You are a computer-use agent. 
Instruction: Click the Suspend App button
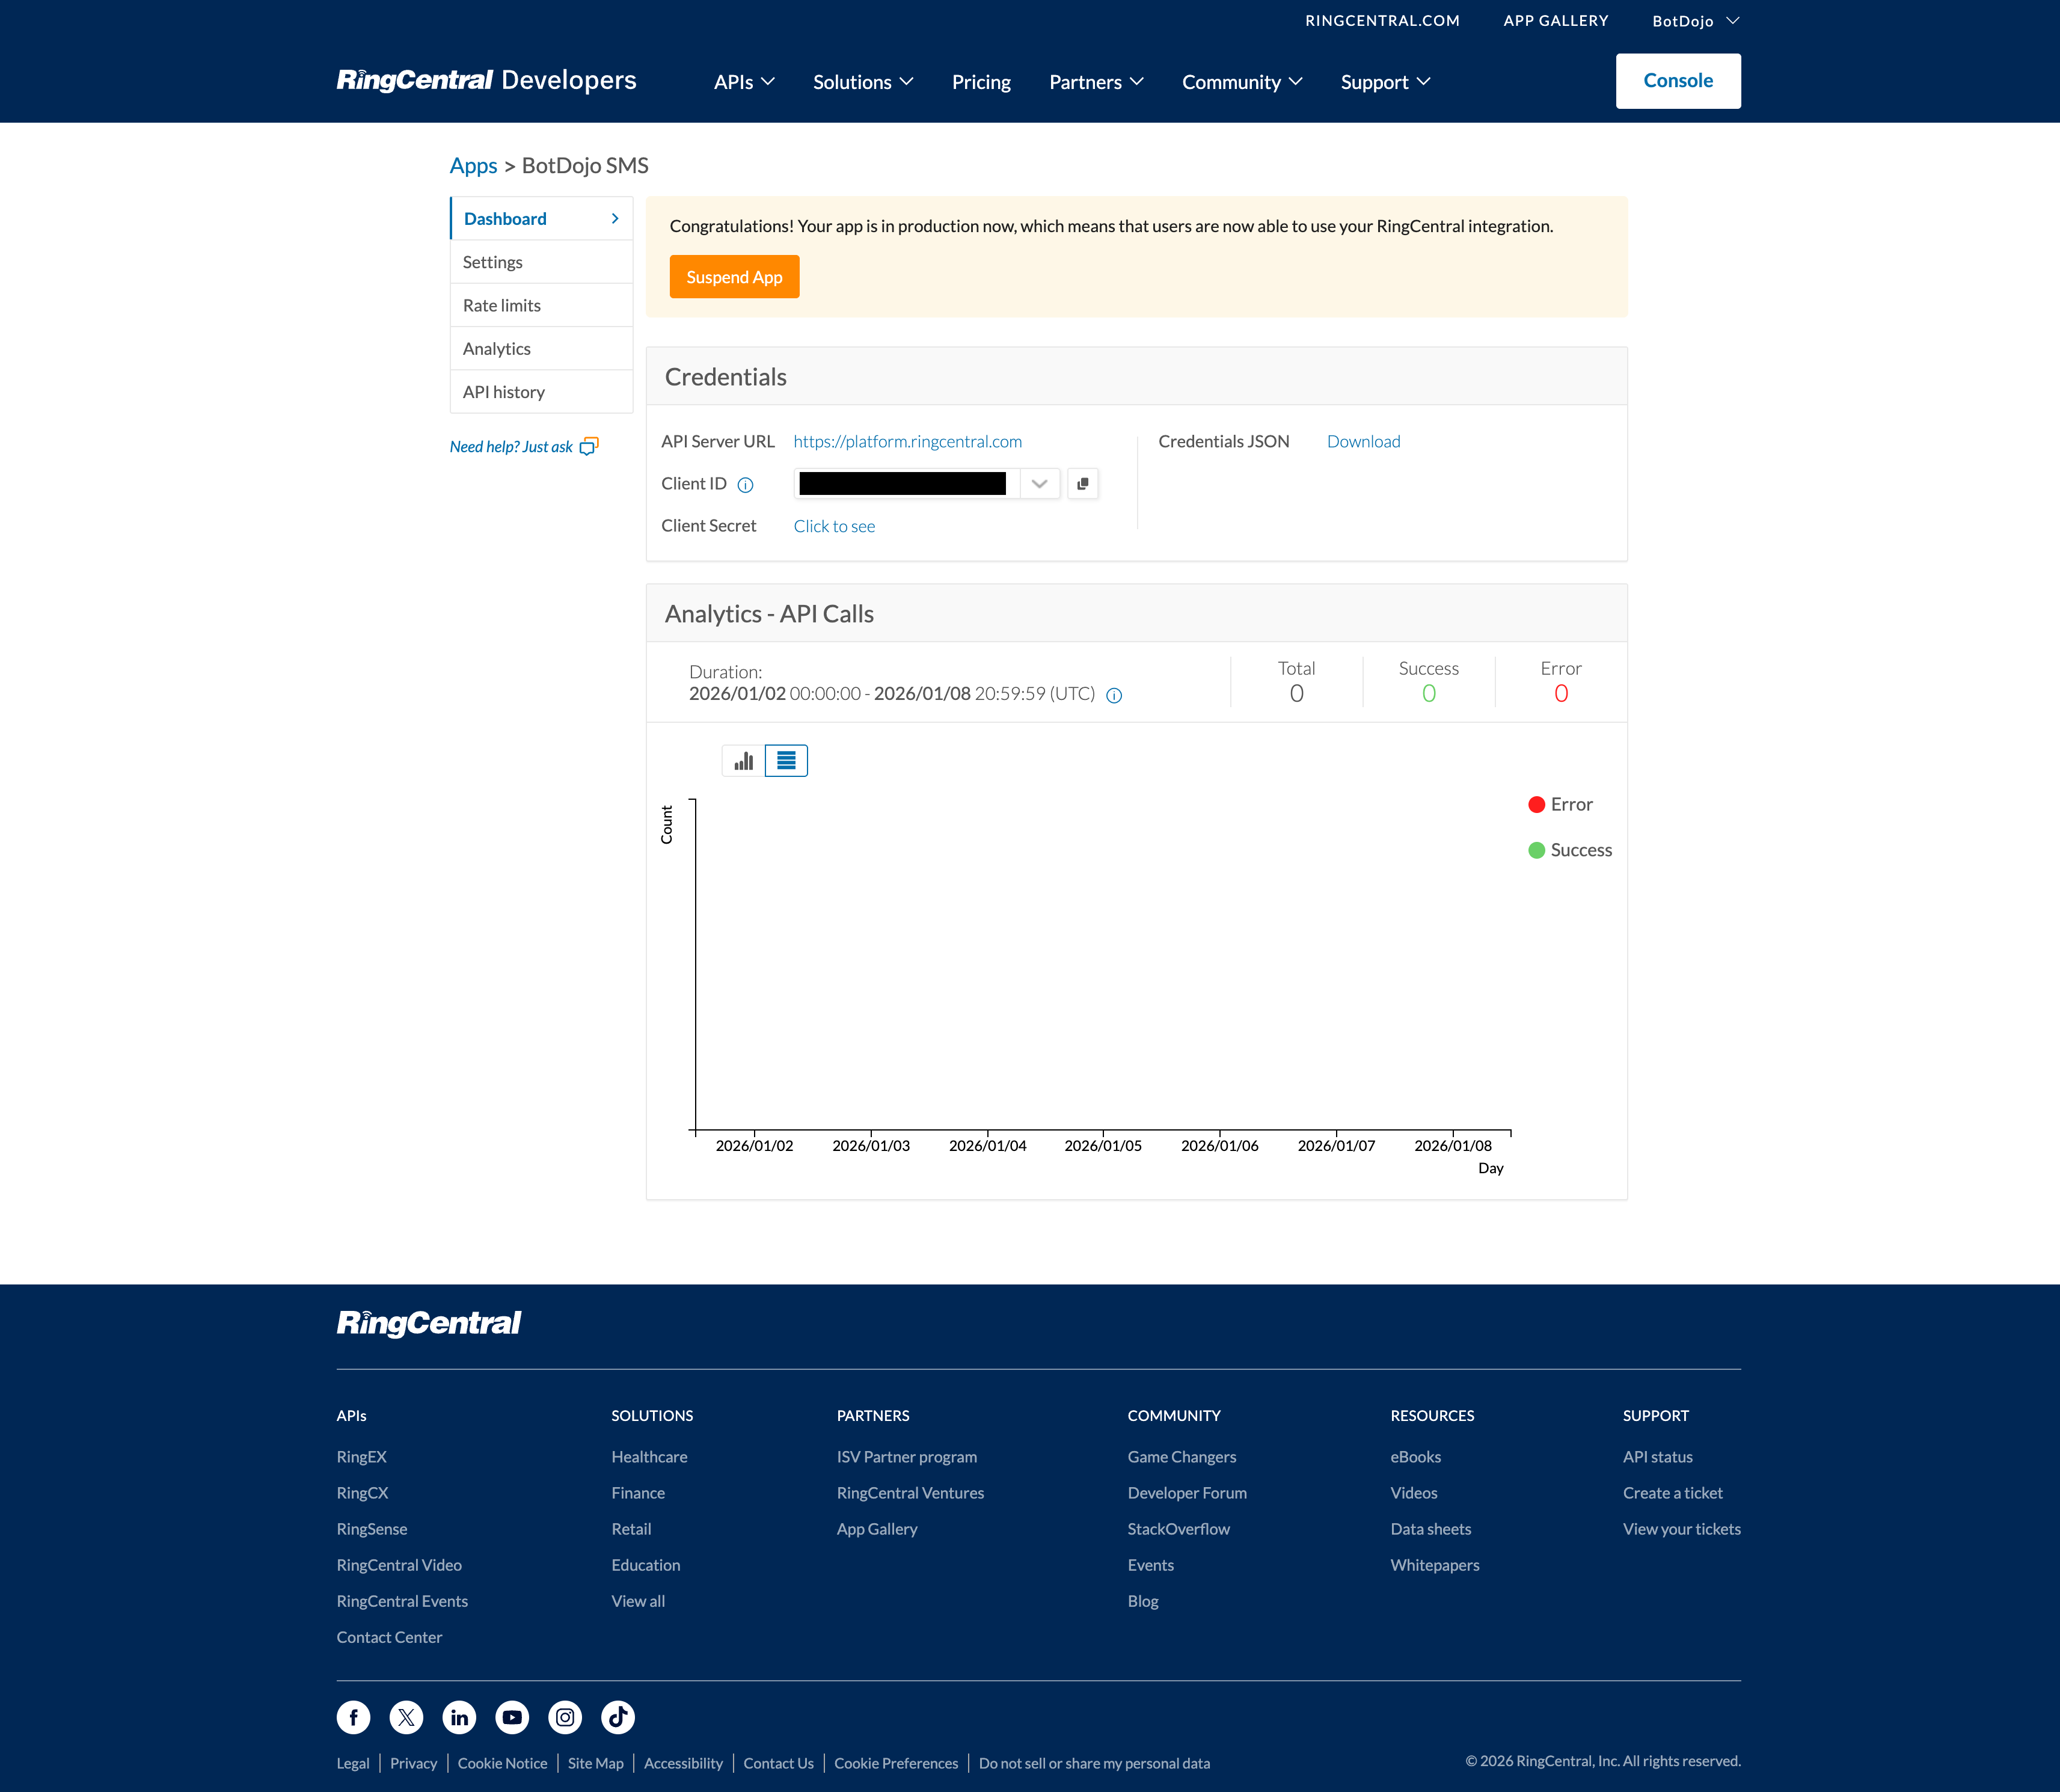point(734,276)
